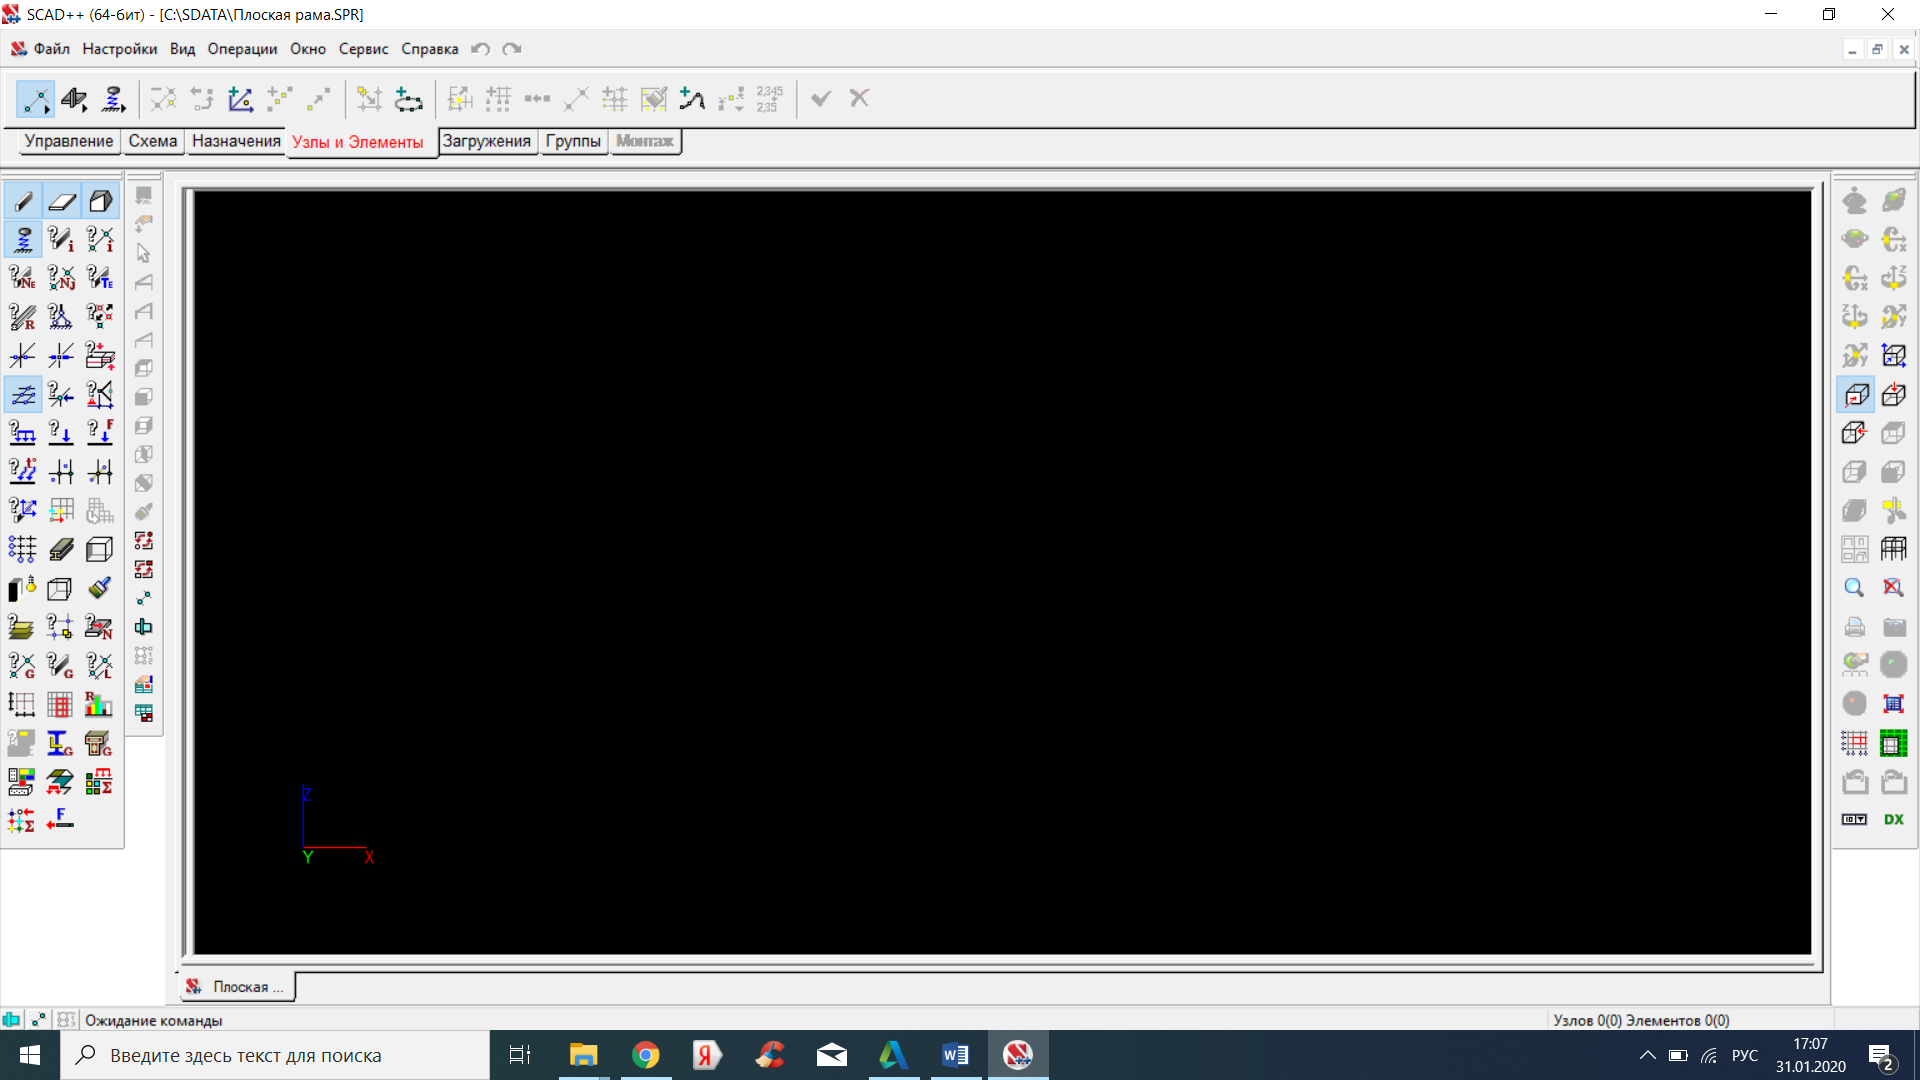The image size is (1920, 1080).
Task: Toggle element numbers NE filter
Action: [23, 278]
